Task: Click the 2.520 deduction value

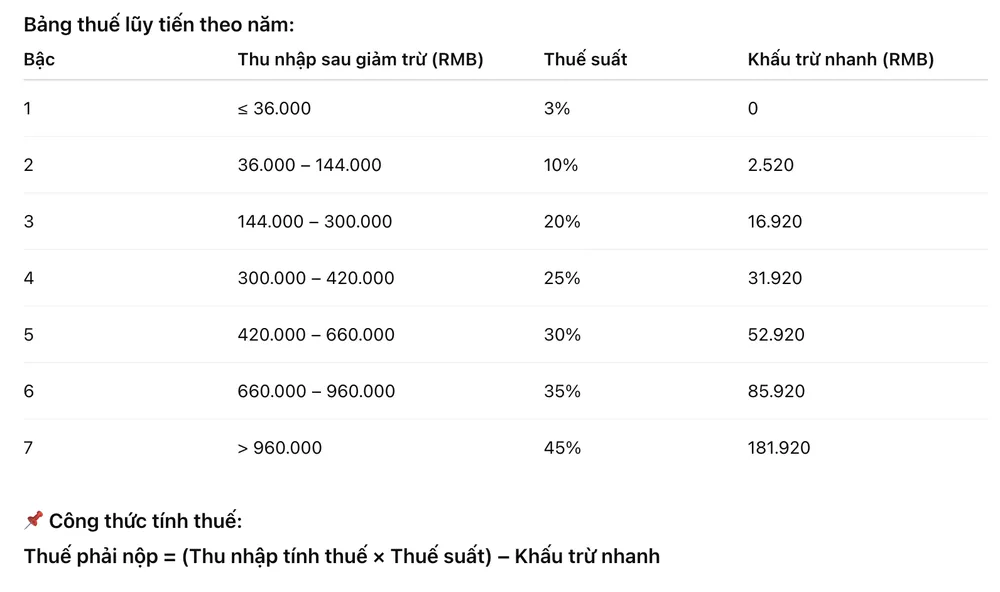Action: [x=770, y=165]
